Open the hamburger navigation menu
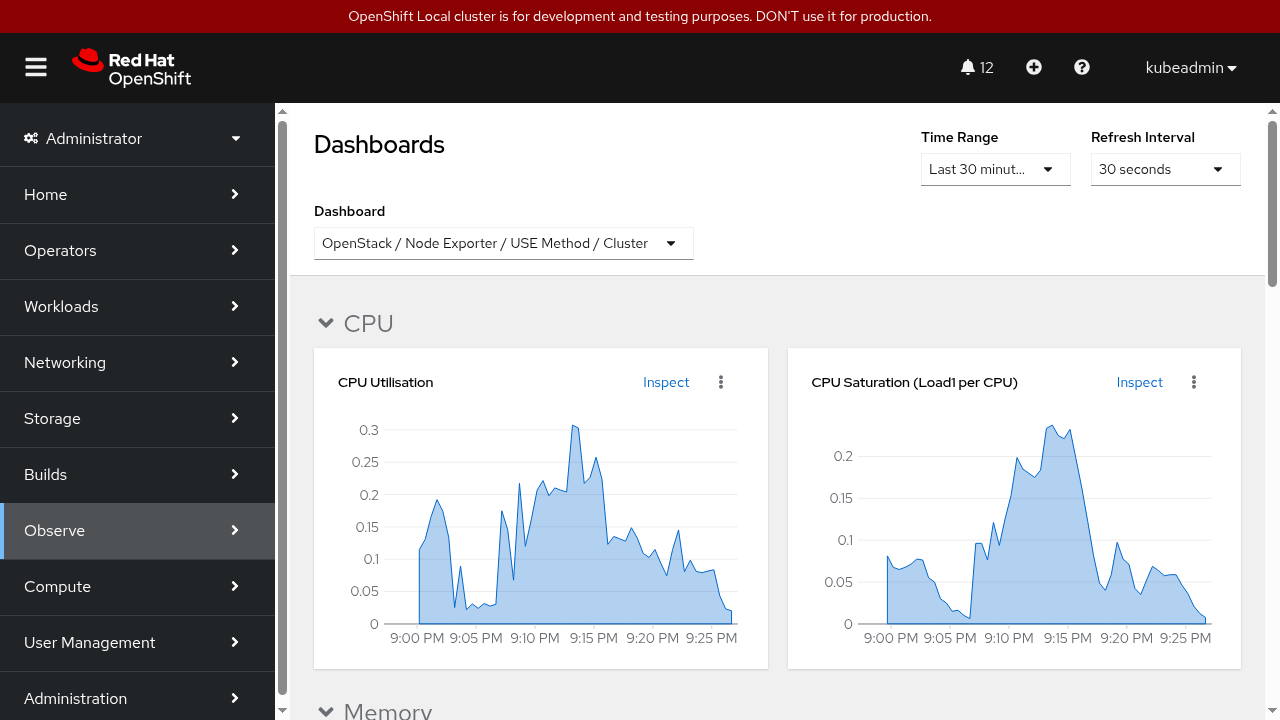Screen dimensions: 1280x720 pyautogui.click(x=36, y=67)
